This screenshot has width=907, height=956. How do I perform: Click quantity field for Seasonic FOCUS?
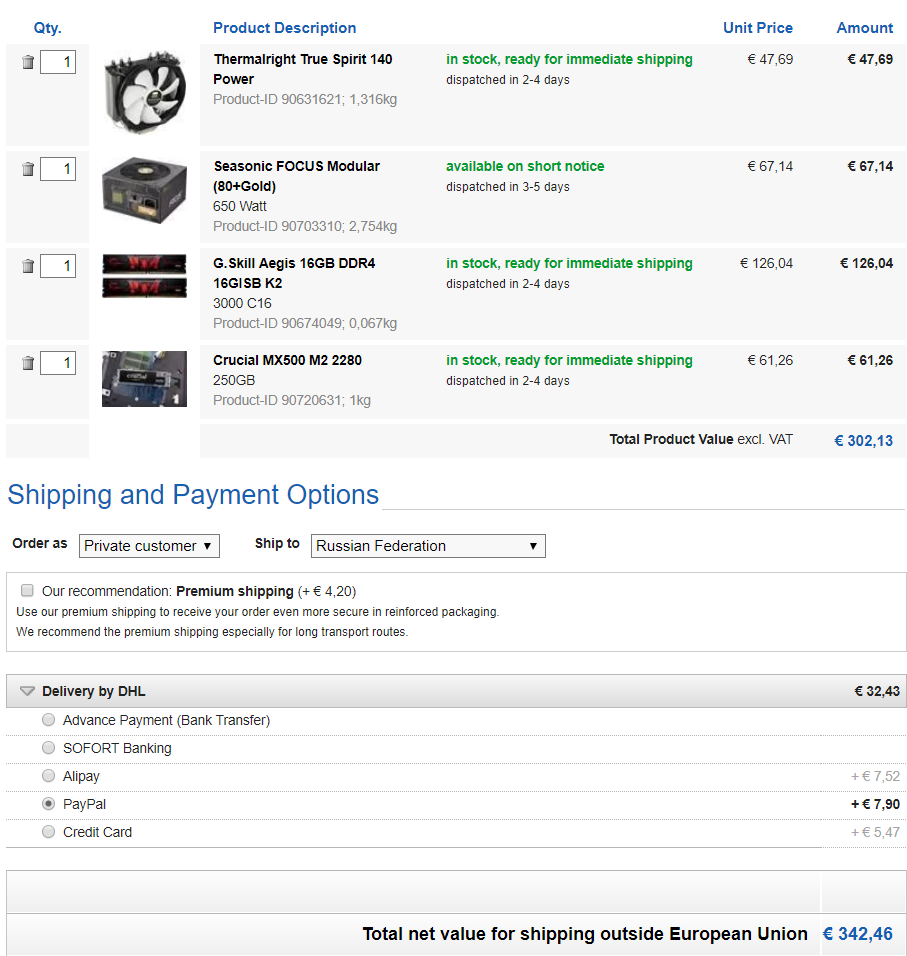point(58,169)
